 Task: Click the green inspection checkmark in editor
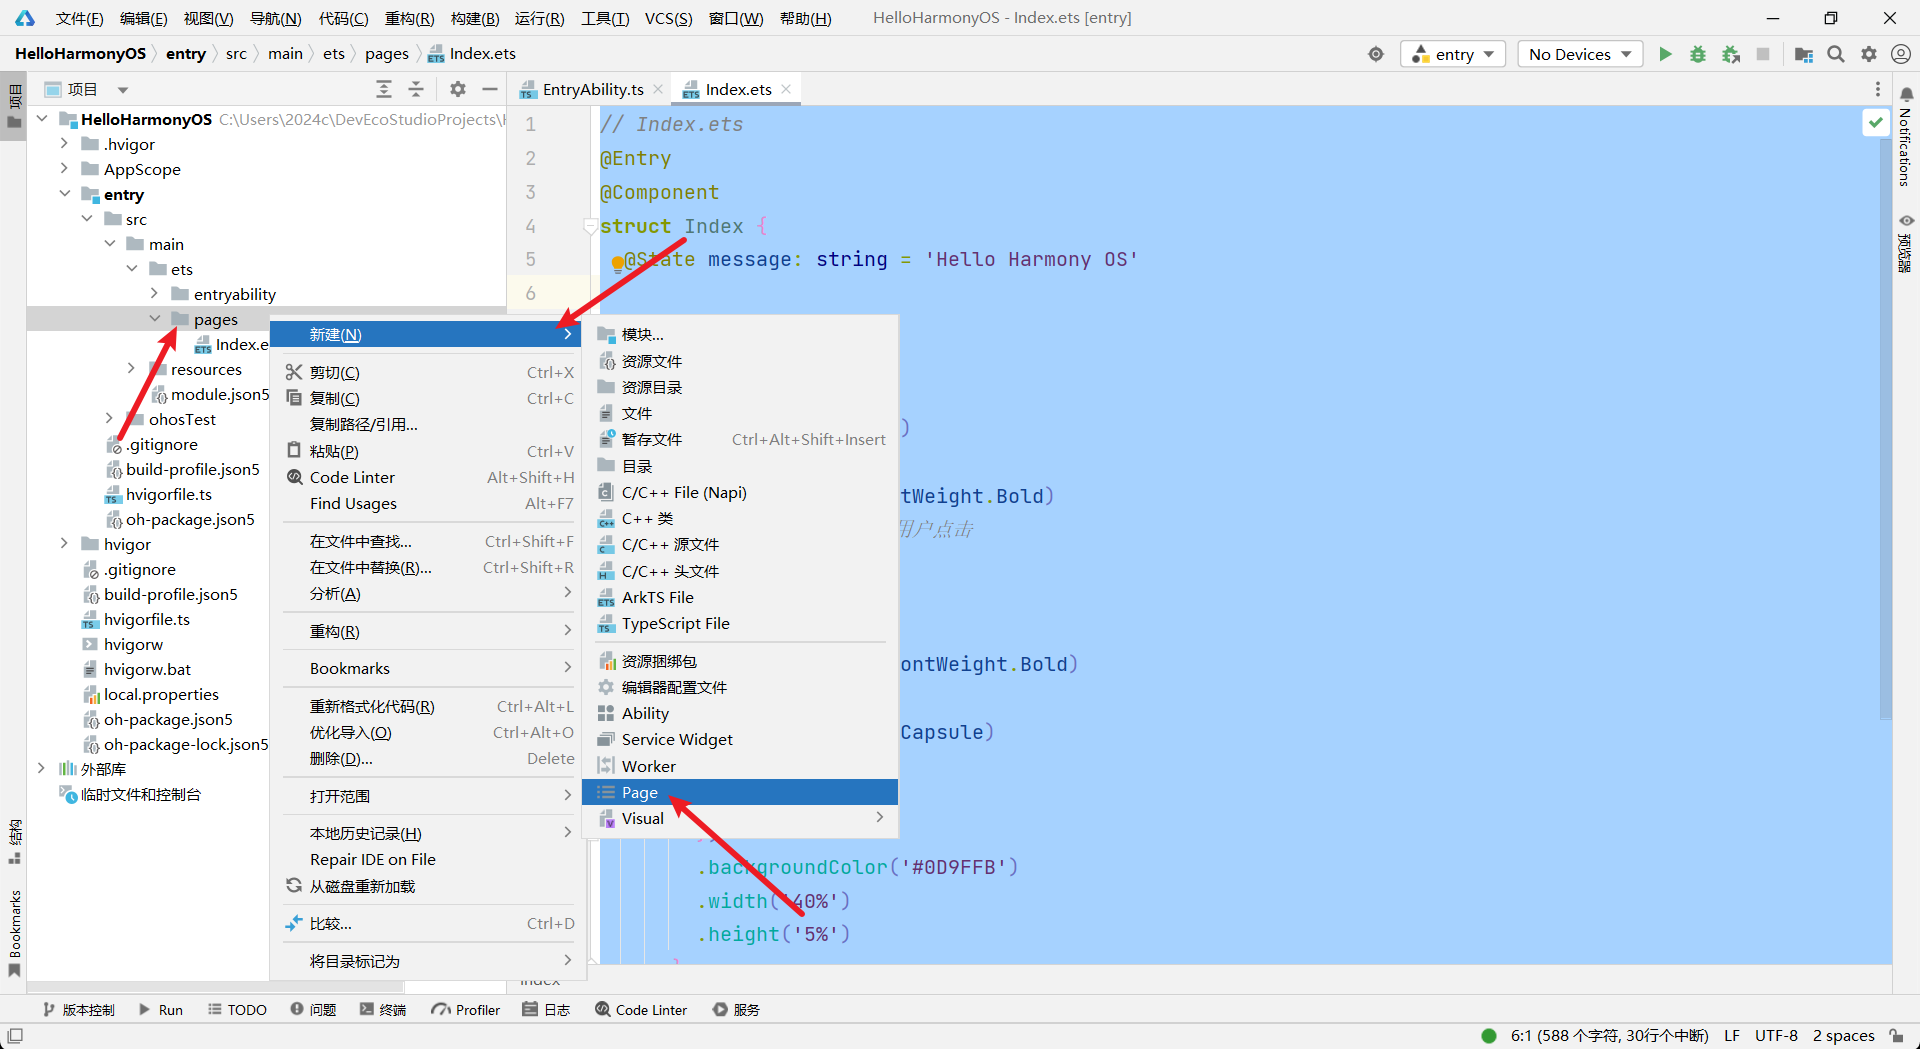1875,123
